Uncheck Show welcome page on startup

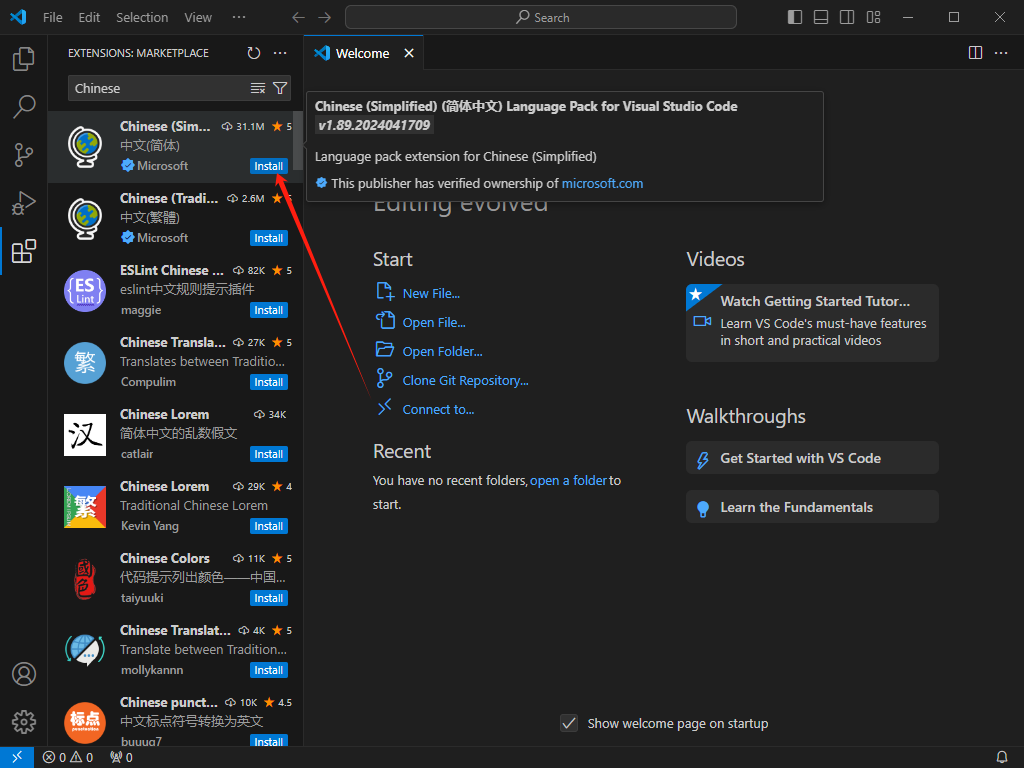569,723
